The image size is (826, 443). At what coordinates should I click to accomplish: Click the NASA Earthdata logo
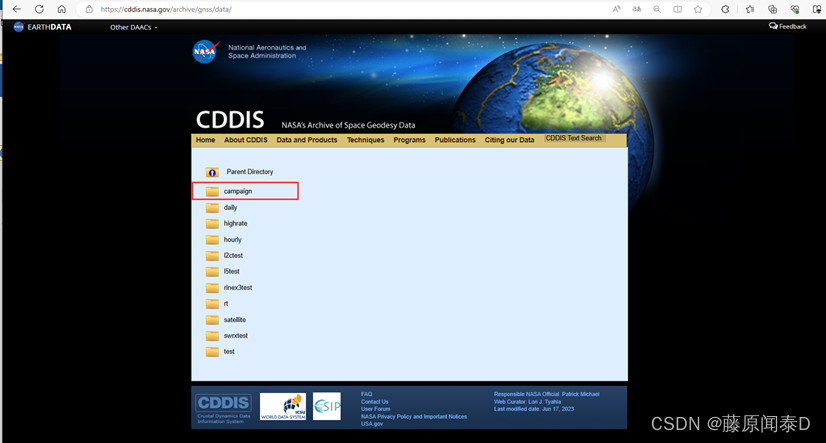point(42,27)
